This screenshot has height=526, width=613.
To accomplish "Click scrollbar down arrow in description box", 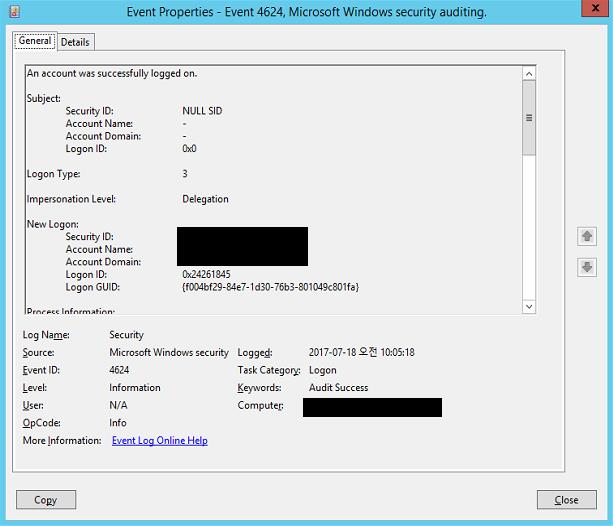I will click(x=529, y=307).
